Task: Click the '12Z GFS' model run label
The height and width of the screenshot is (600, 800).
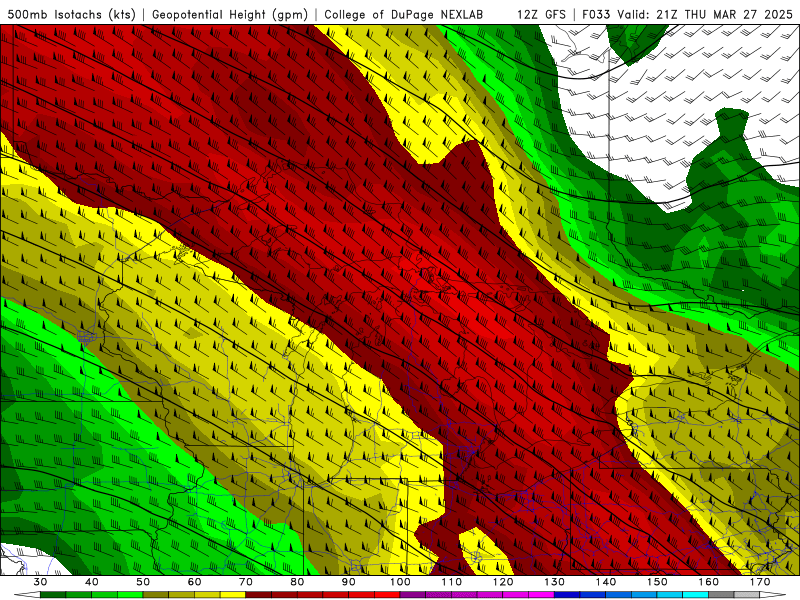Action: tap(541, 14)
